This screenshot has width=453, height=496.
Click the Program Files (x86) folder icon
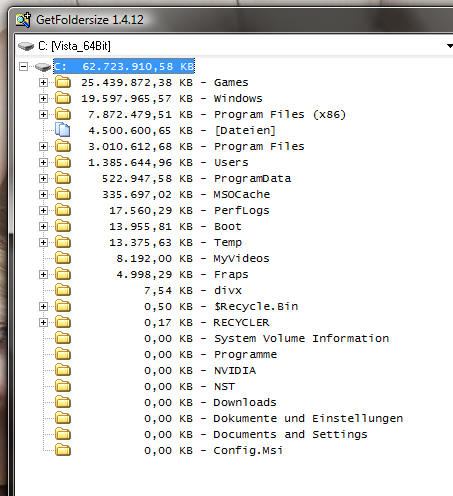[x=63, y=114]
